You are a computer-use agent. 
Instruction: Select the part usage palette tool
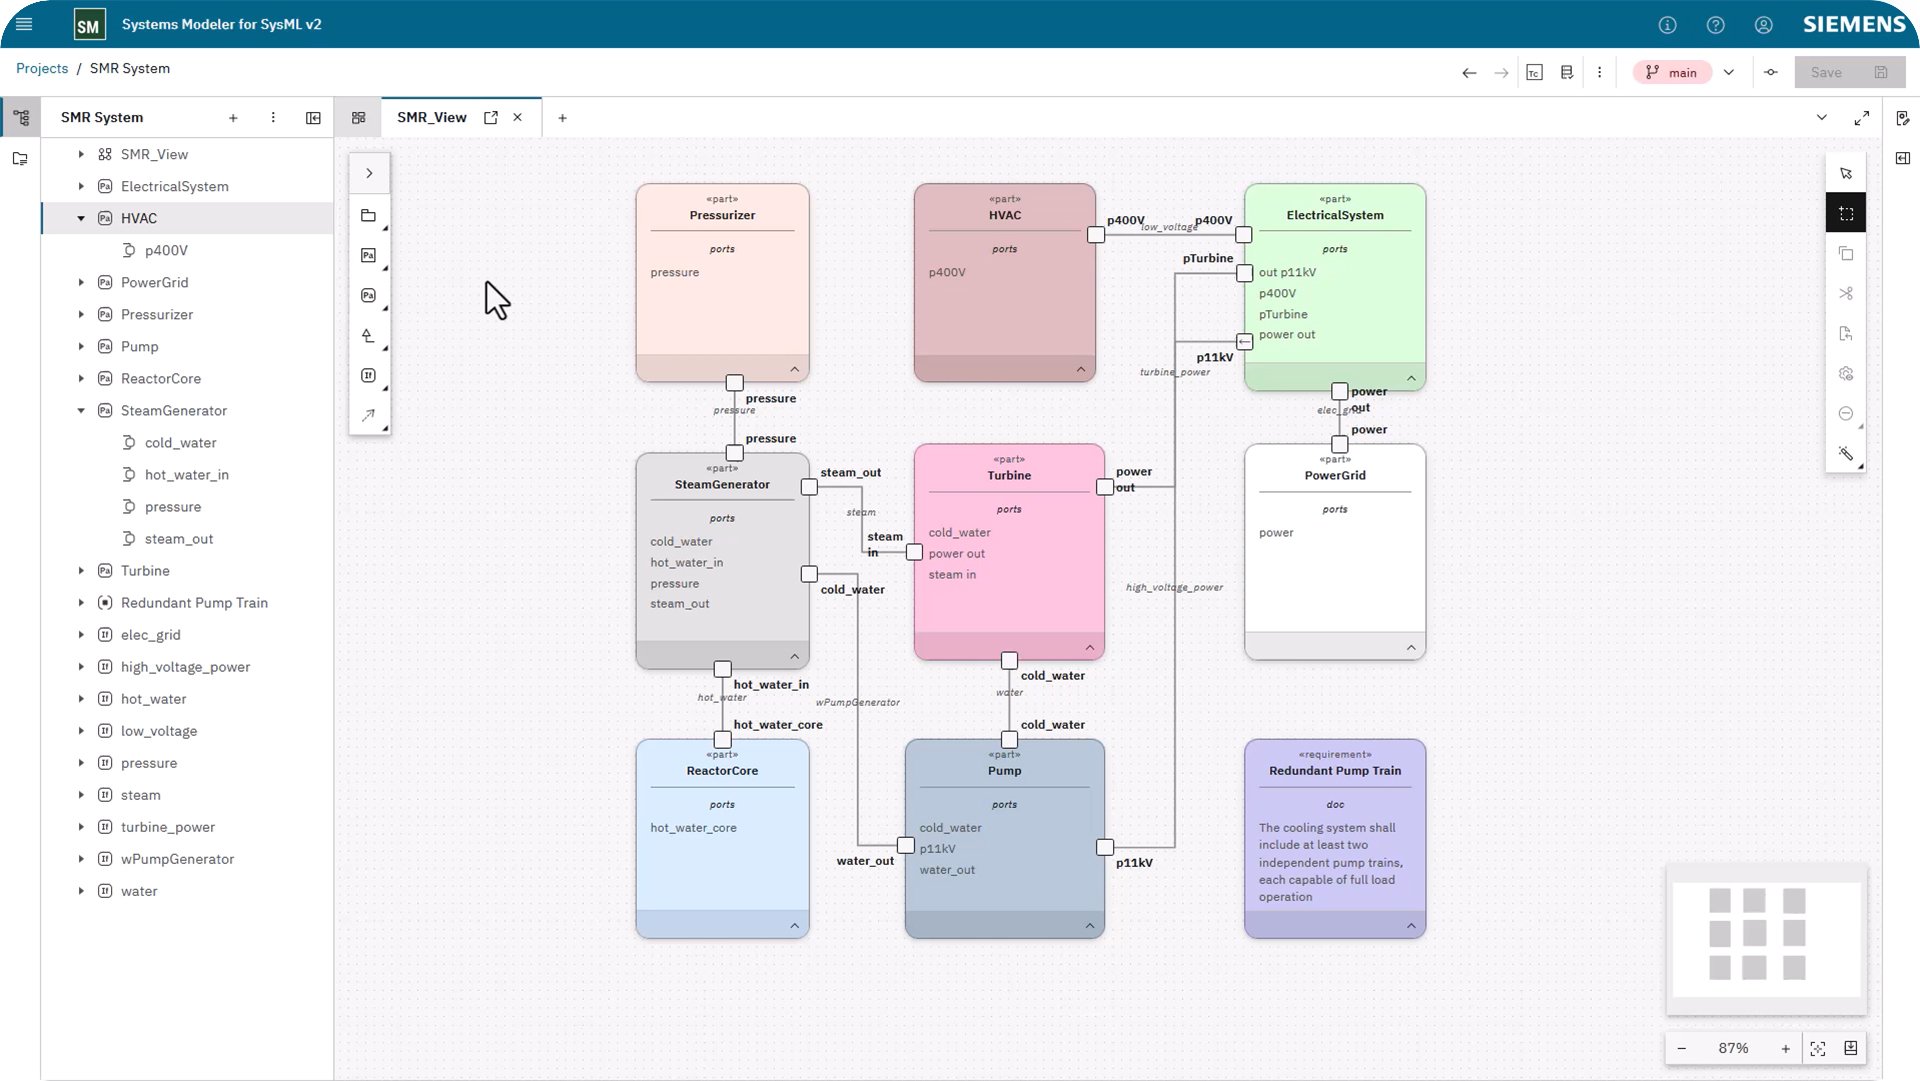point(368,296)
